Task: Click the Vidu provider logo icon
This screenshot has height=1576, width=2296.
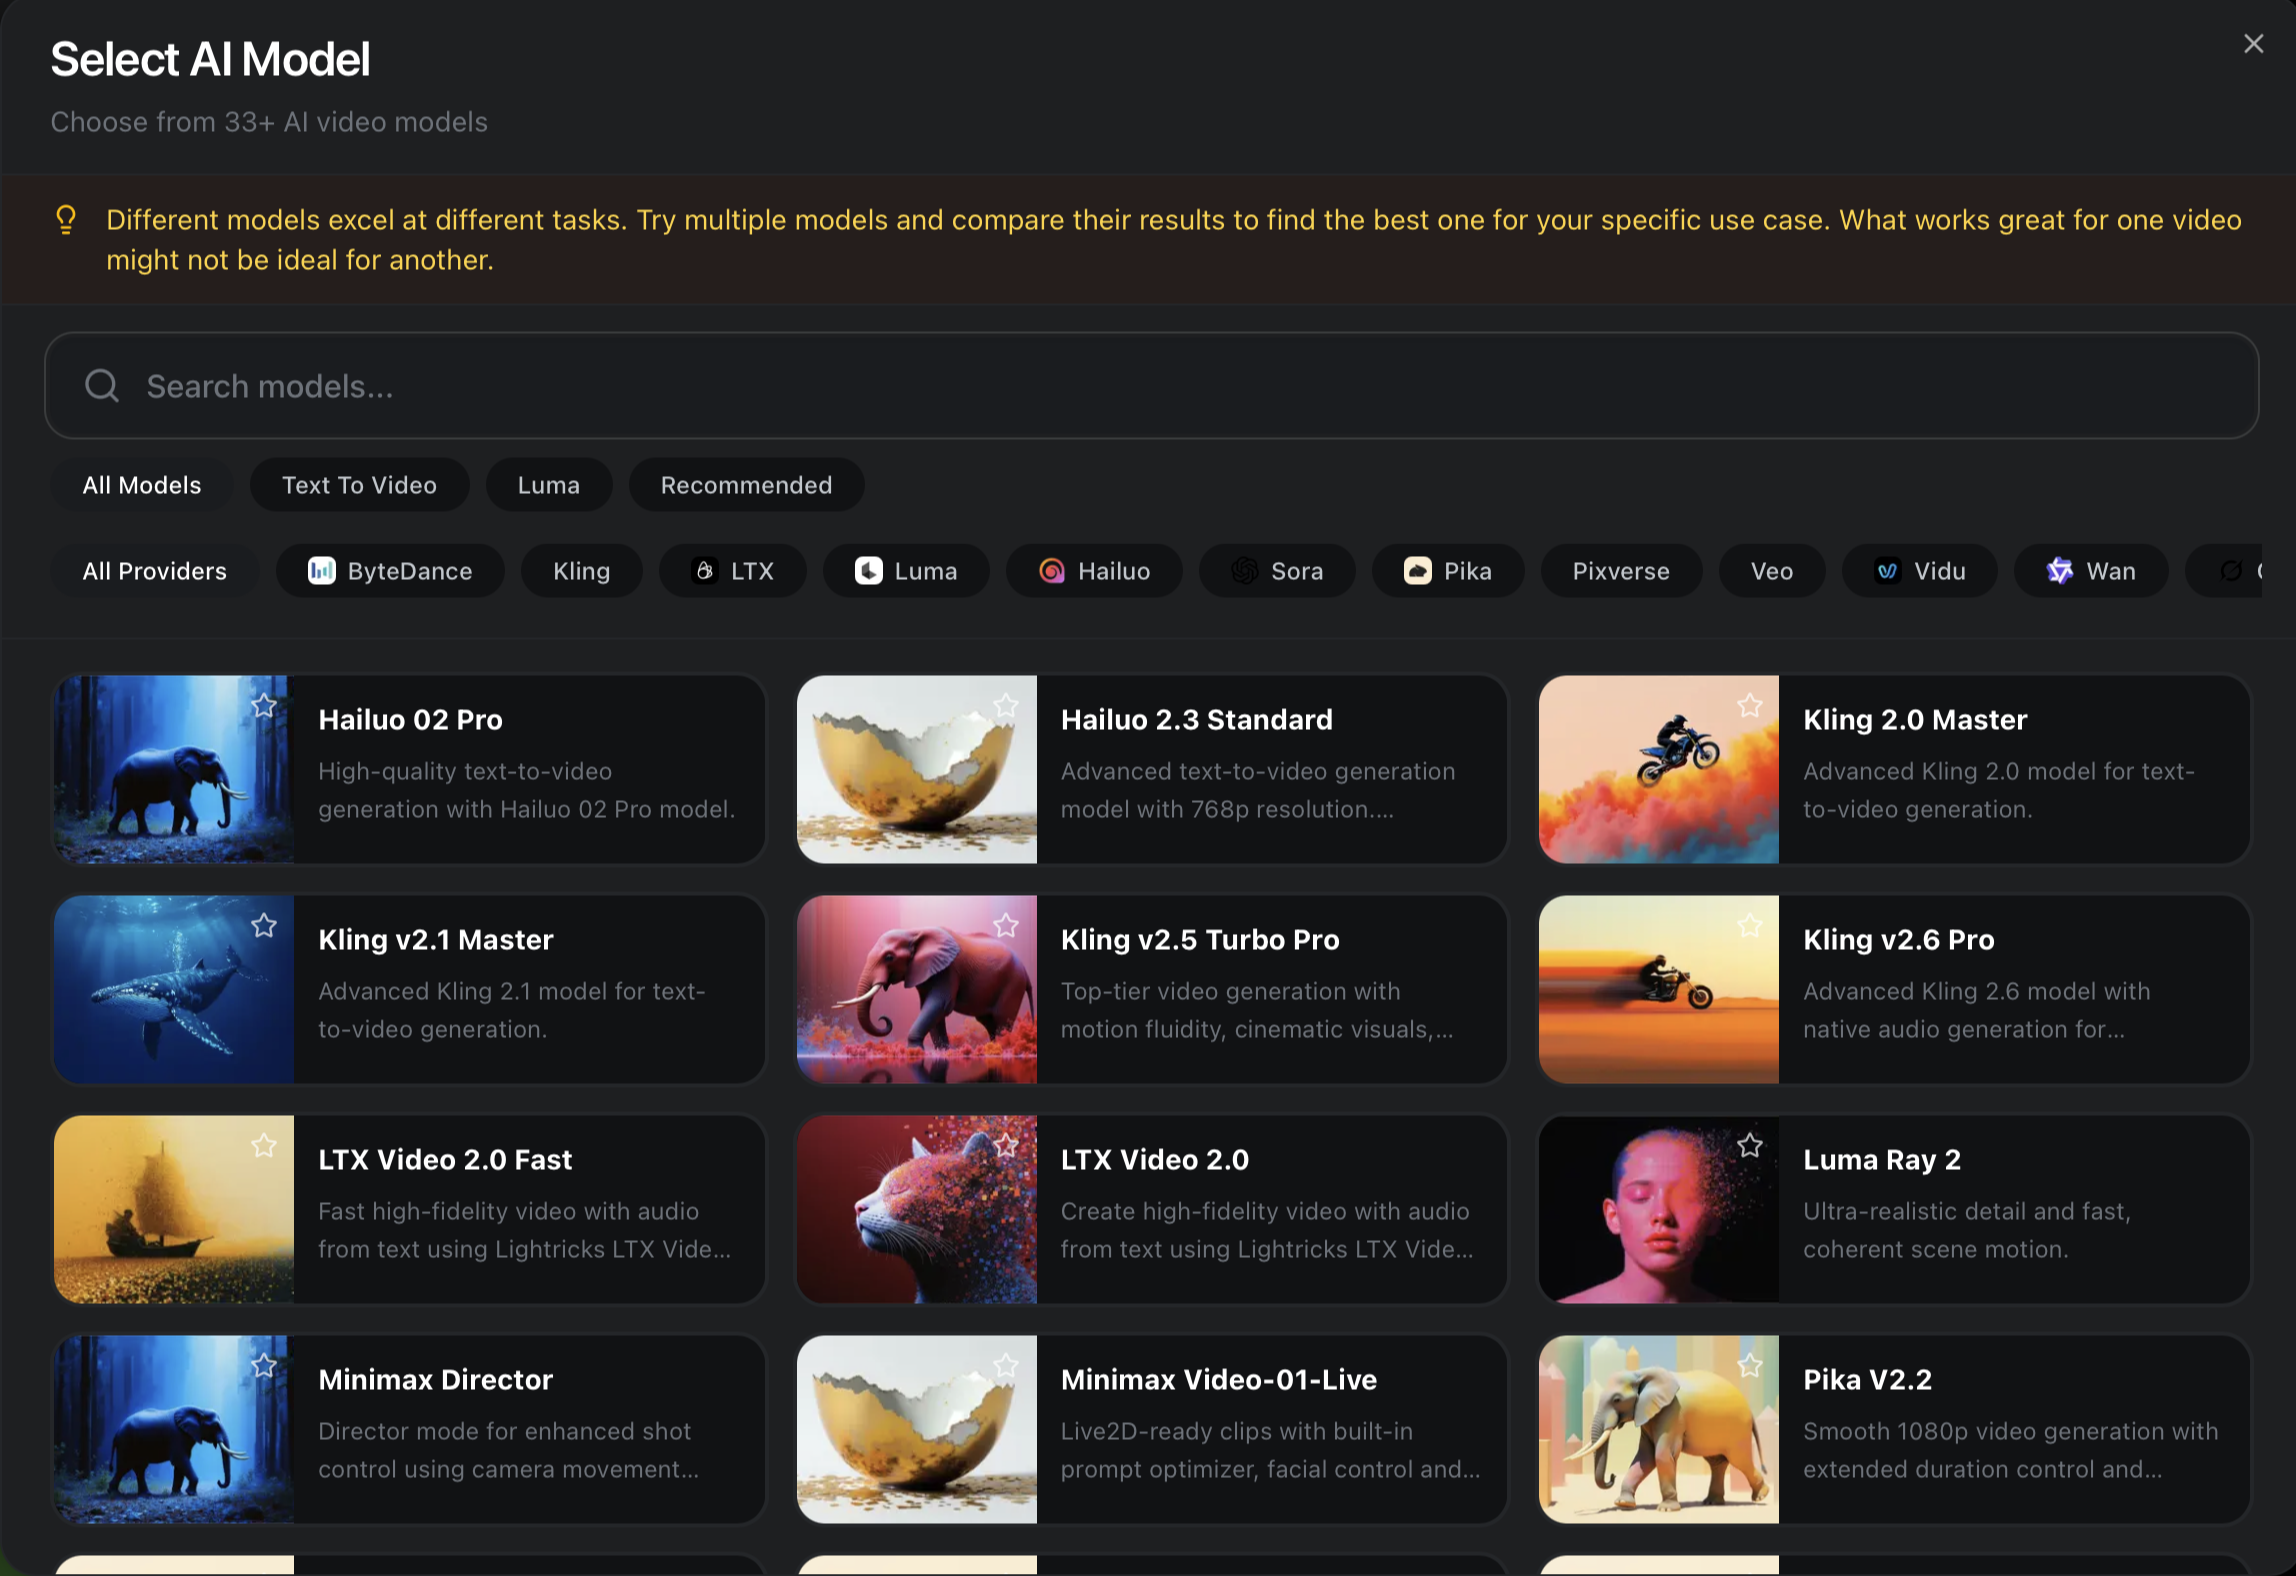Action: [x=1887, y=571]
